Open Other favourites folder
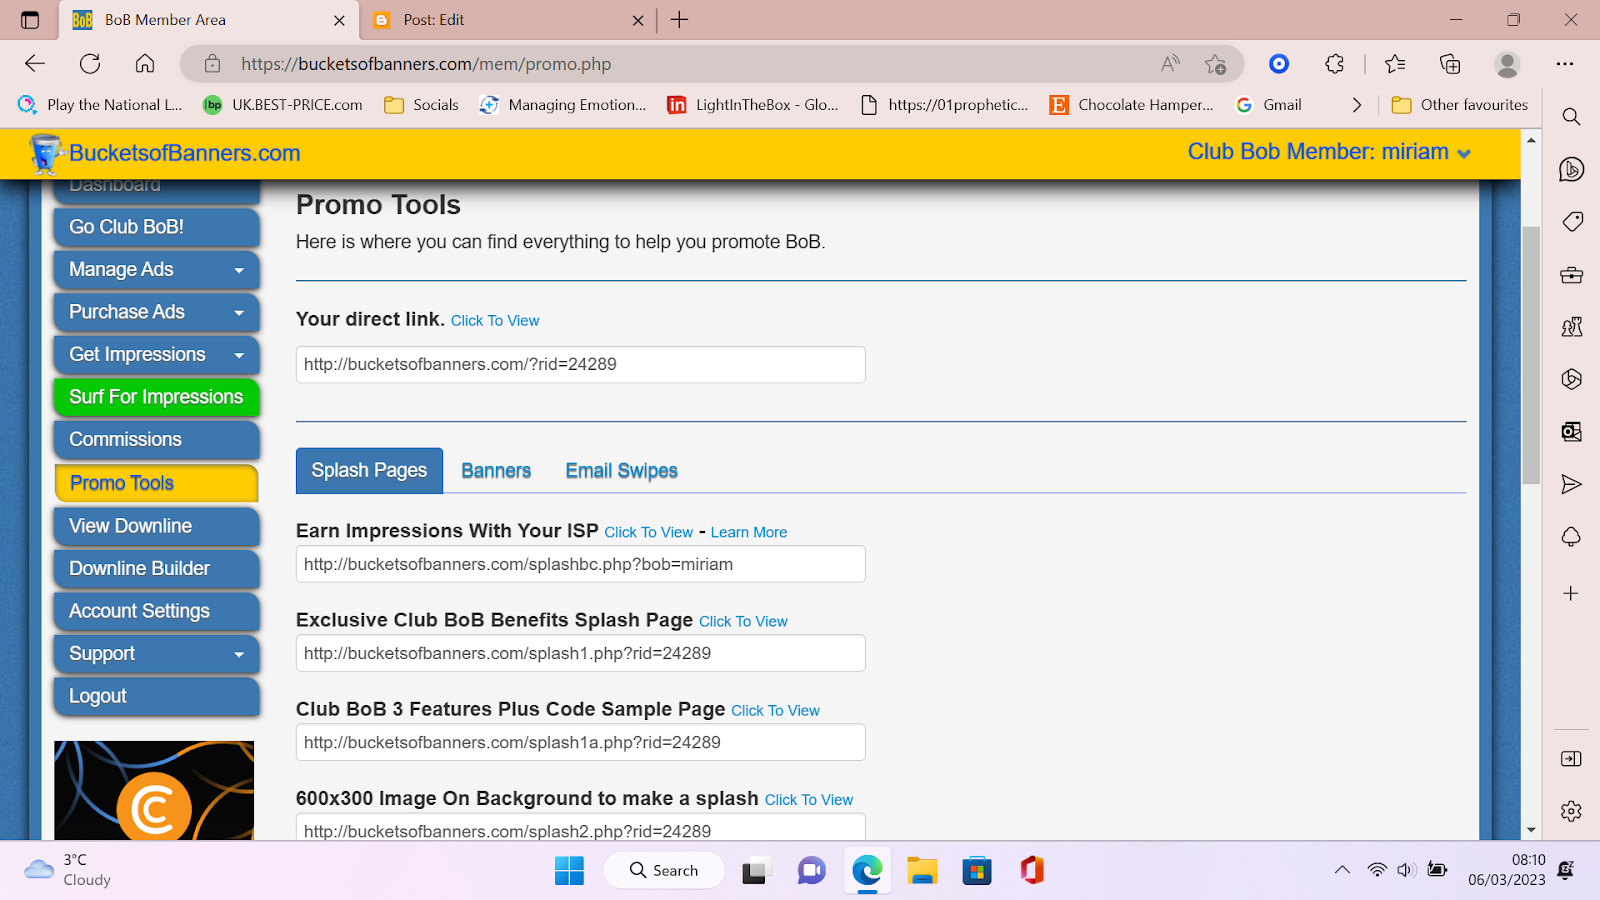 [1460, 105]
